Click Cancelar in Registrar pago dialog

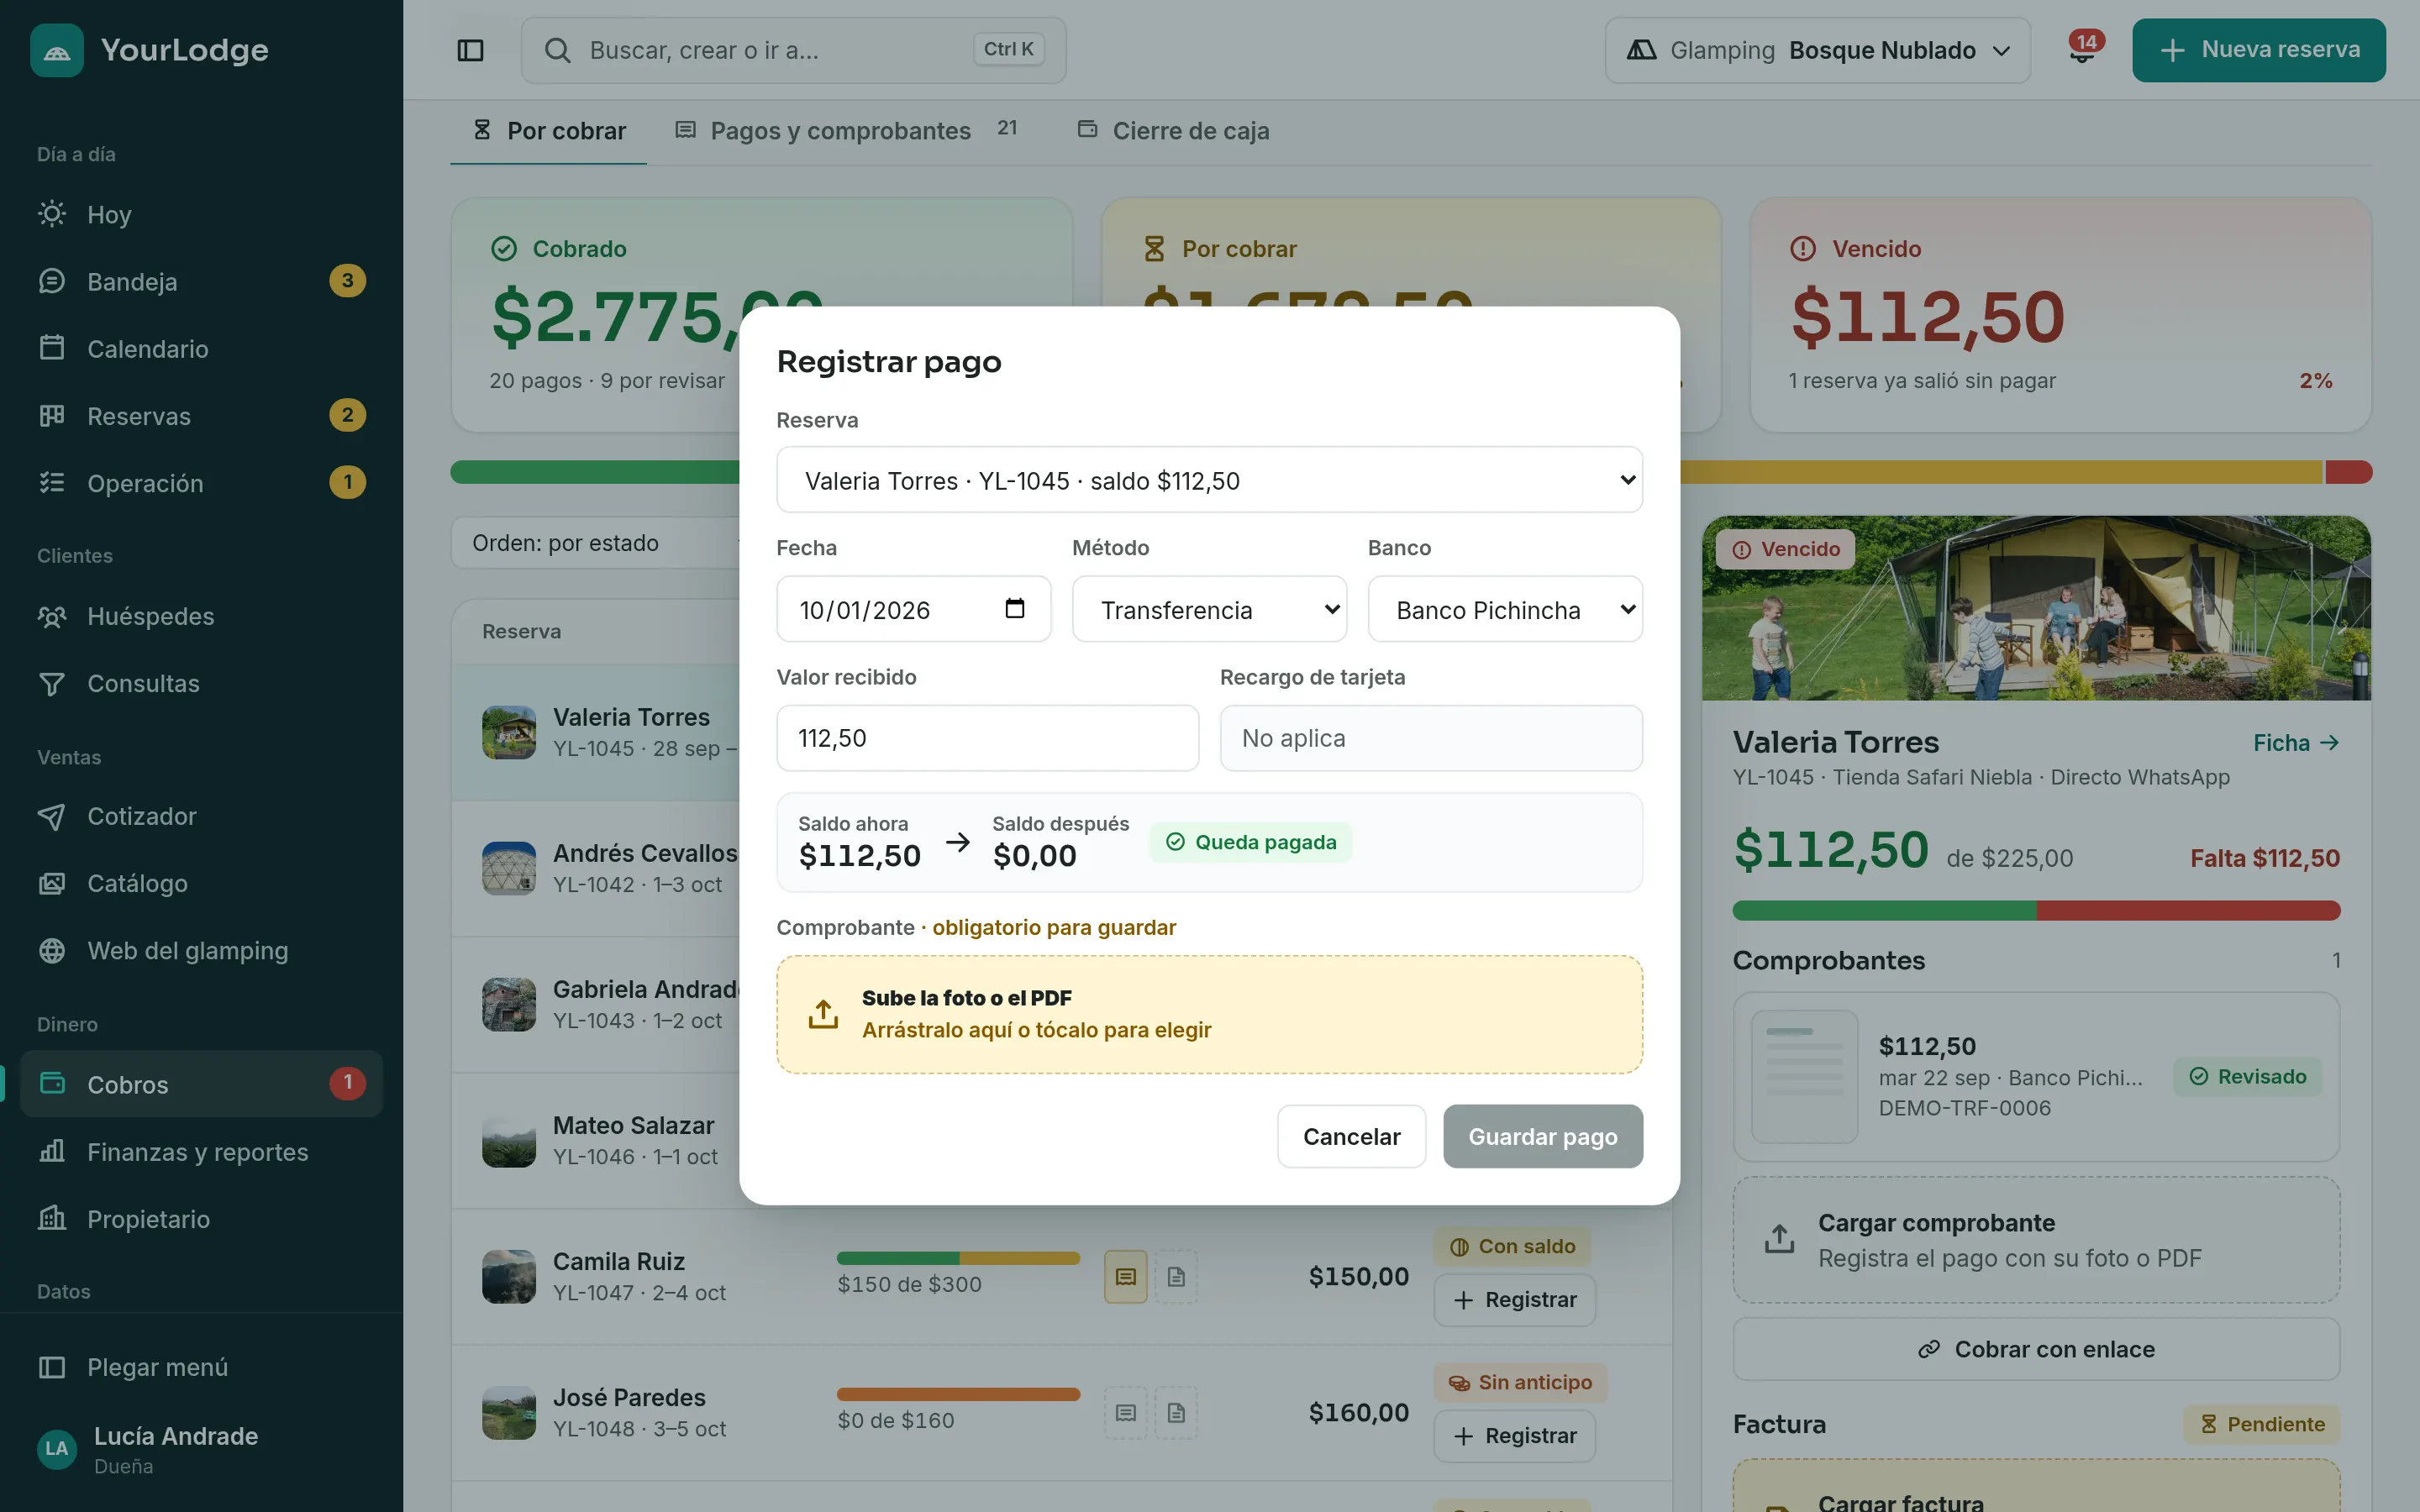click(1351, 1136)
